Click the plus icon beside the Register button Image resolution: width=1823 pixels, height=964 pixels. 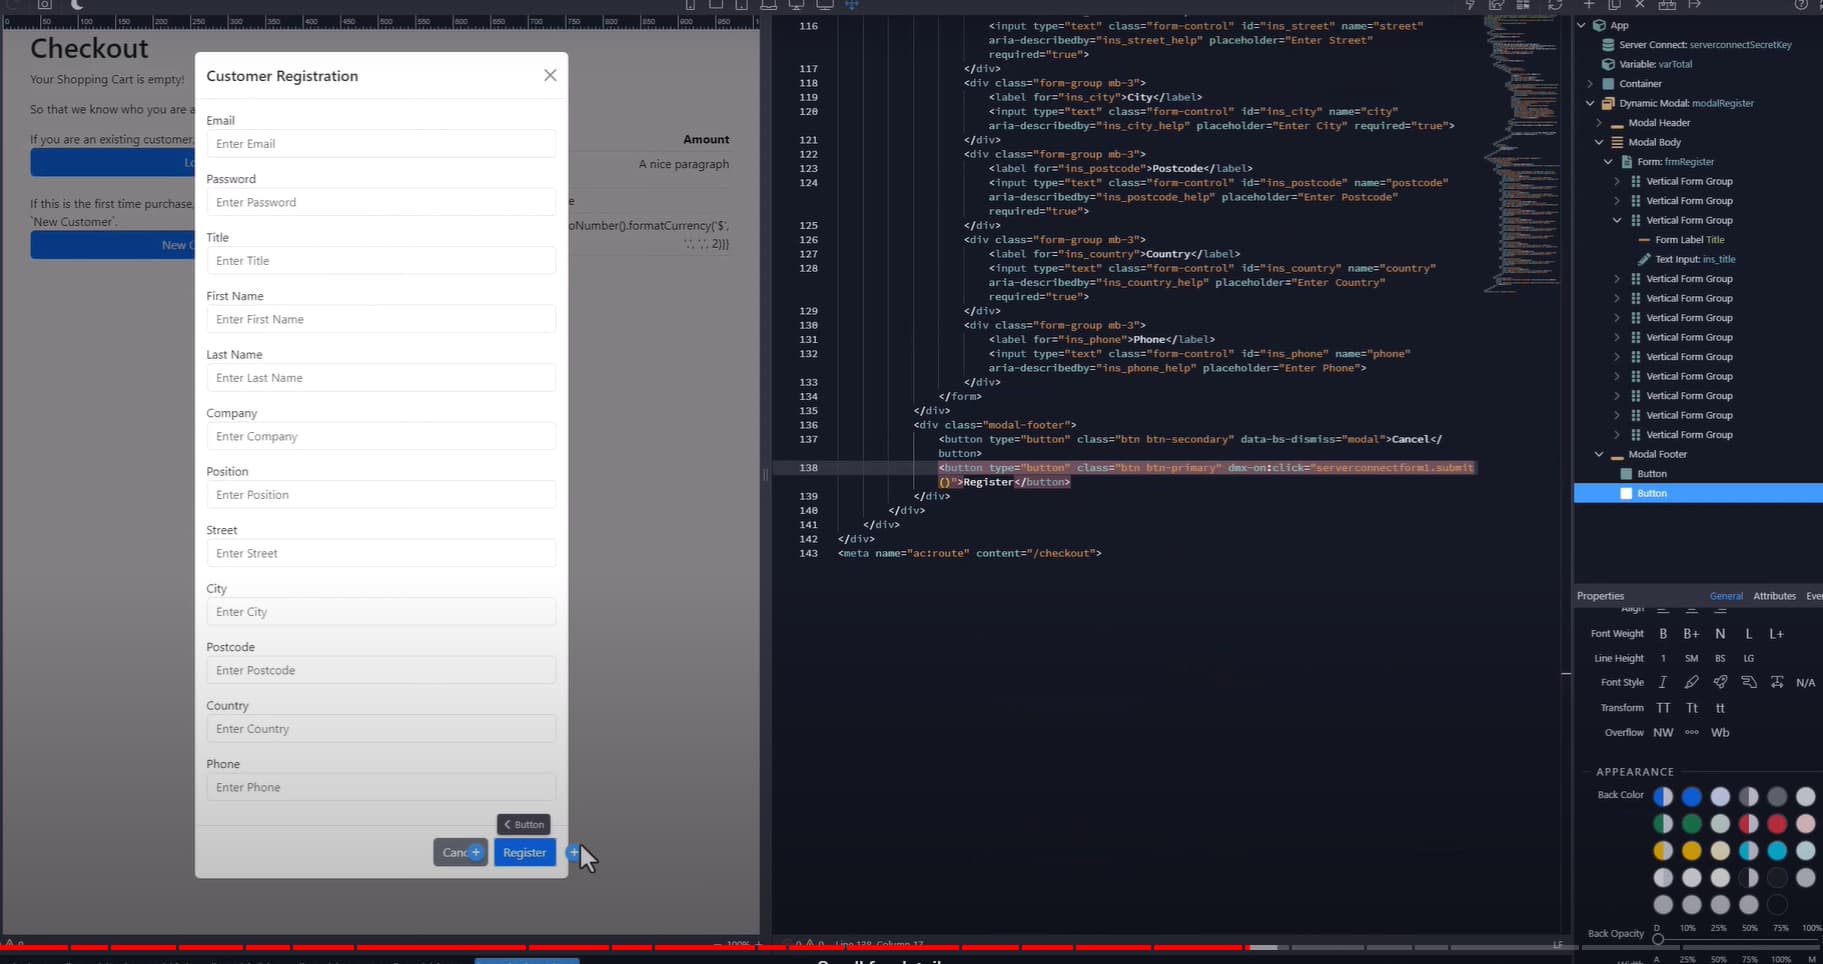click(573, 853)
